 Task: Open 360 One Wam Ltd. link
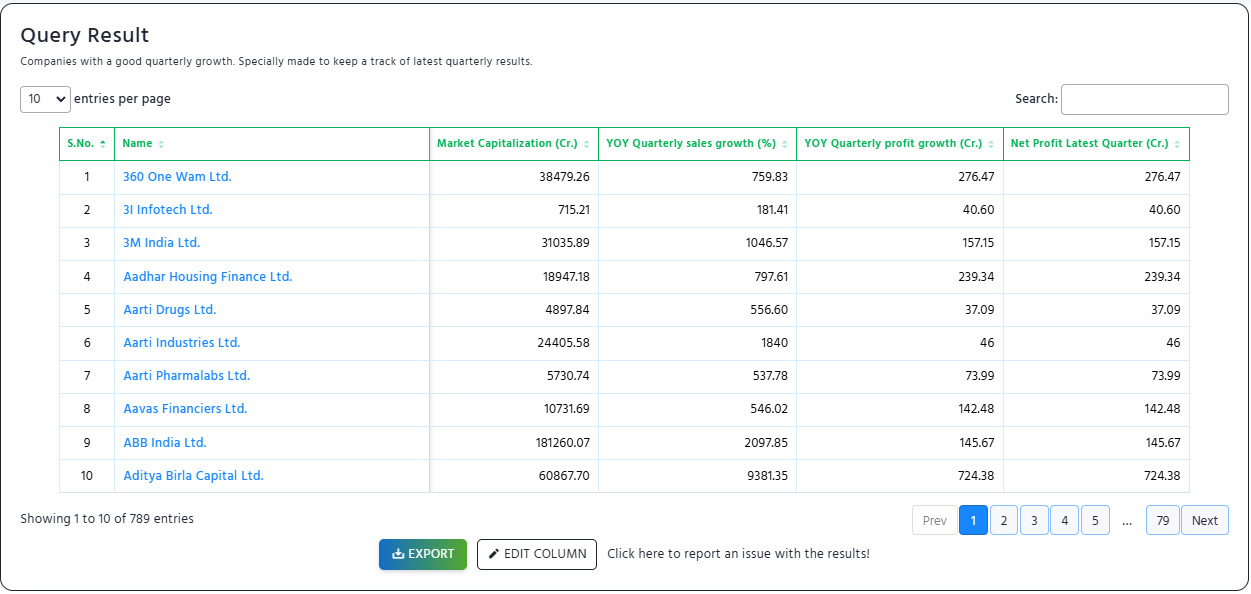(x=177, y=177)
